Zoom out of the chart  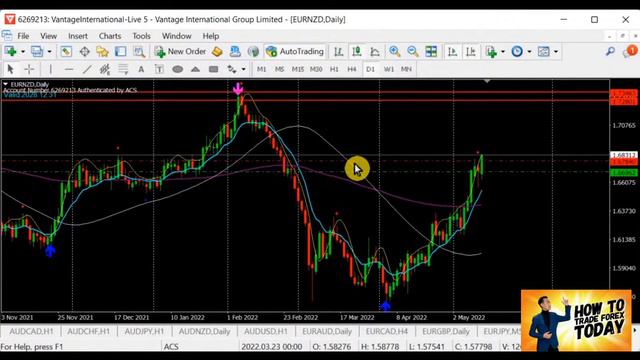413,51
